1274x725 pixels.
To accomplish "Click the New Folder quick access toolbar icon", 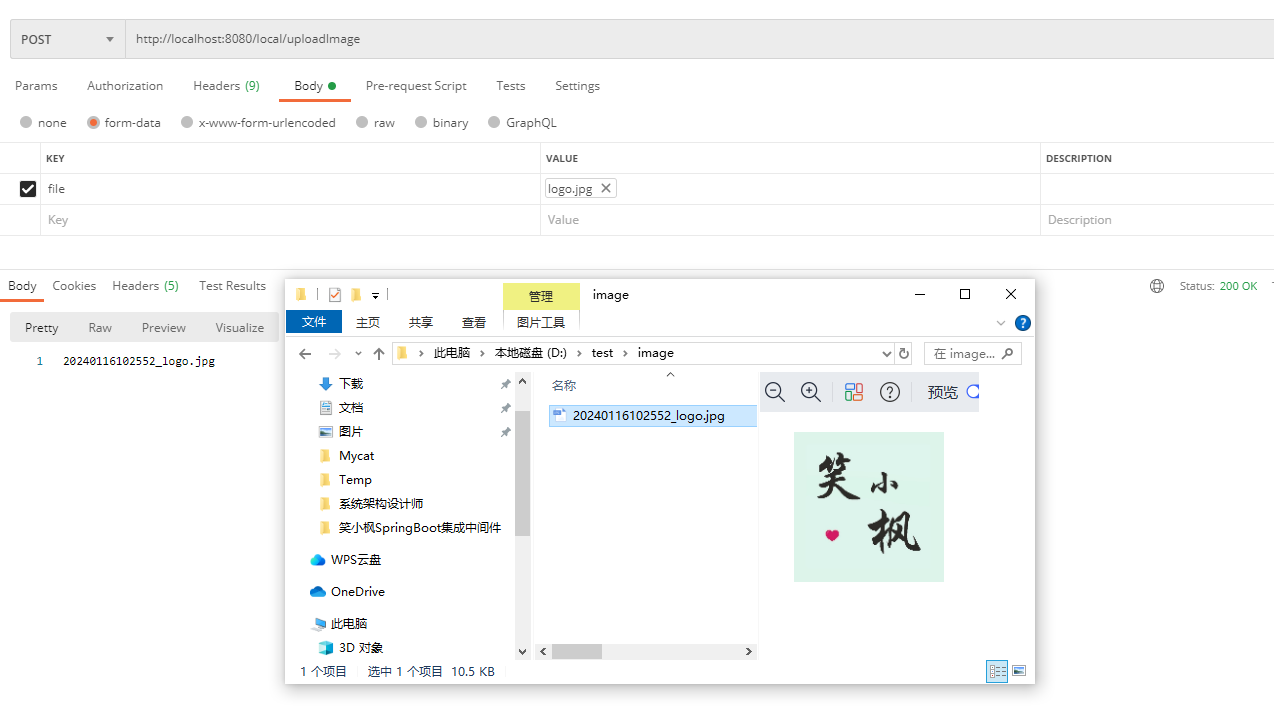I will point(356,295).
